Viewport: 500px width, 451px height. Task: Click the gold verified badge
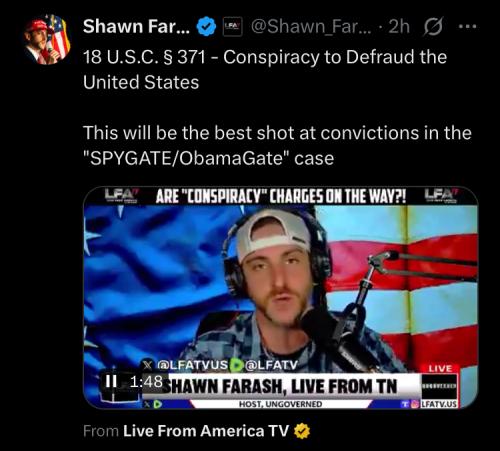[302, 431]
